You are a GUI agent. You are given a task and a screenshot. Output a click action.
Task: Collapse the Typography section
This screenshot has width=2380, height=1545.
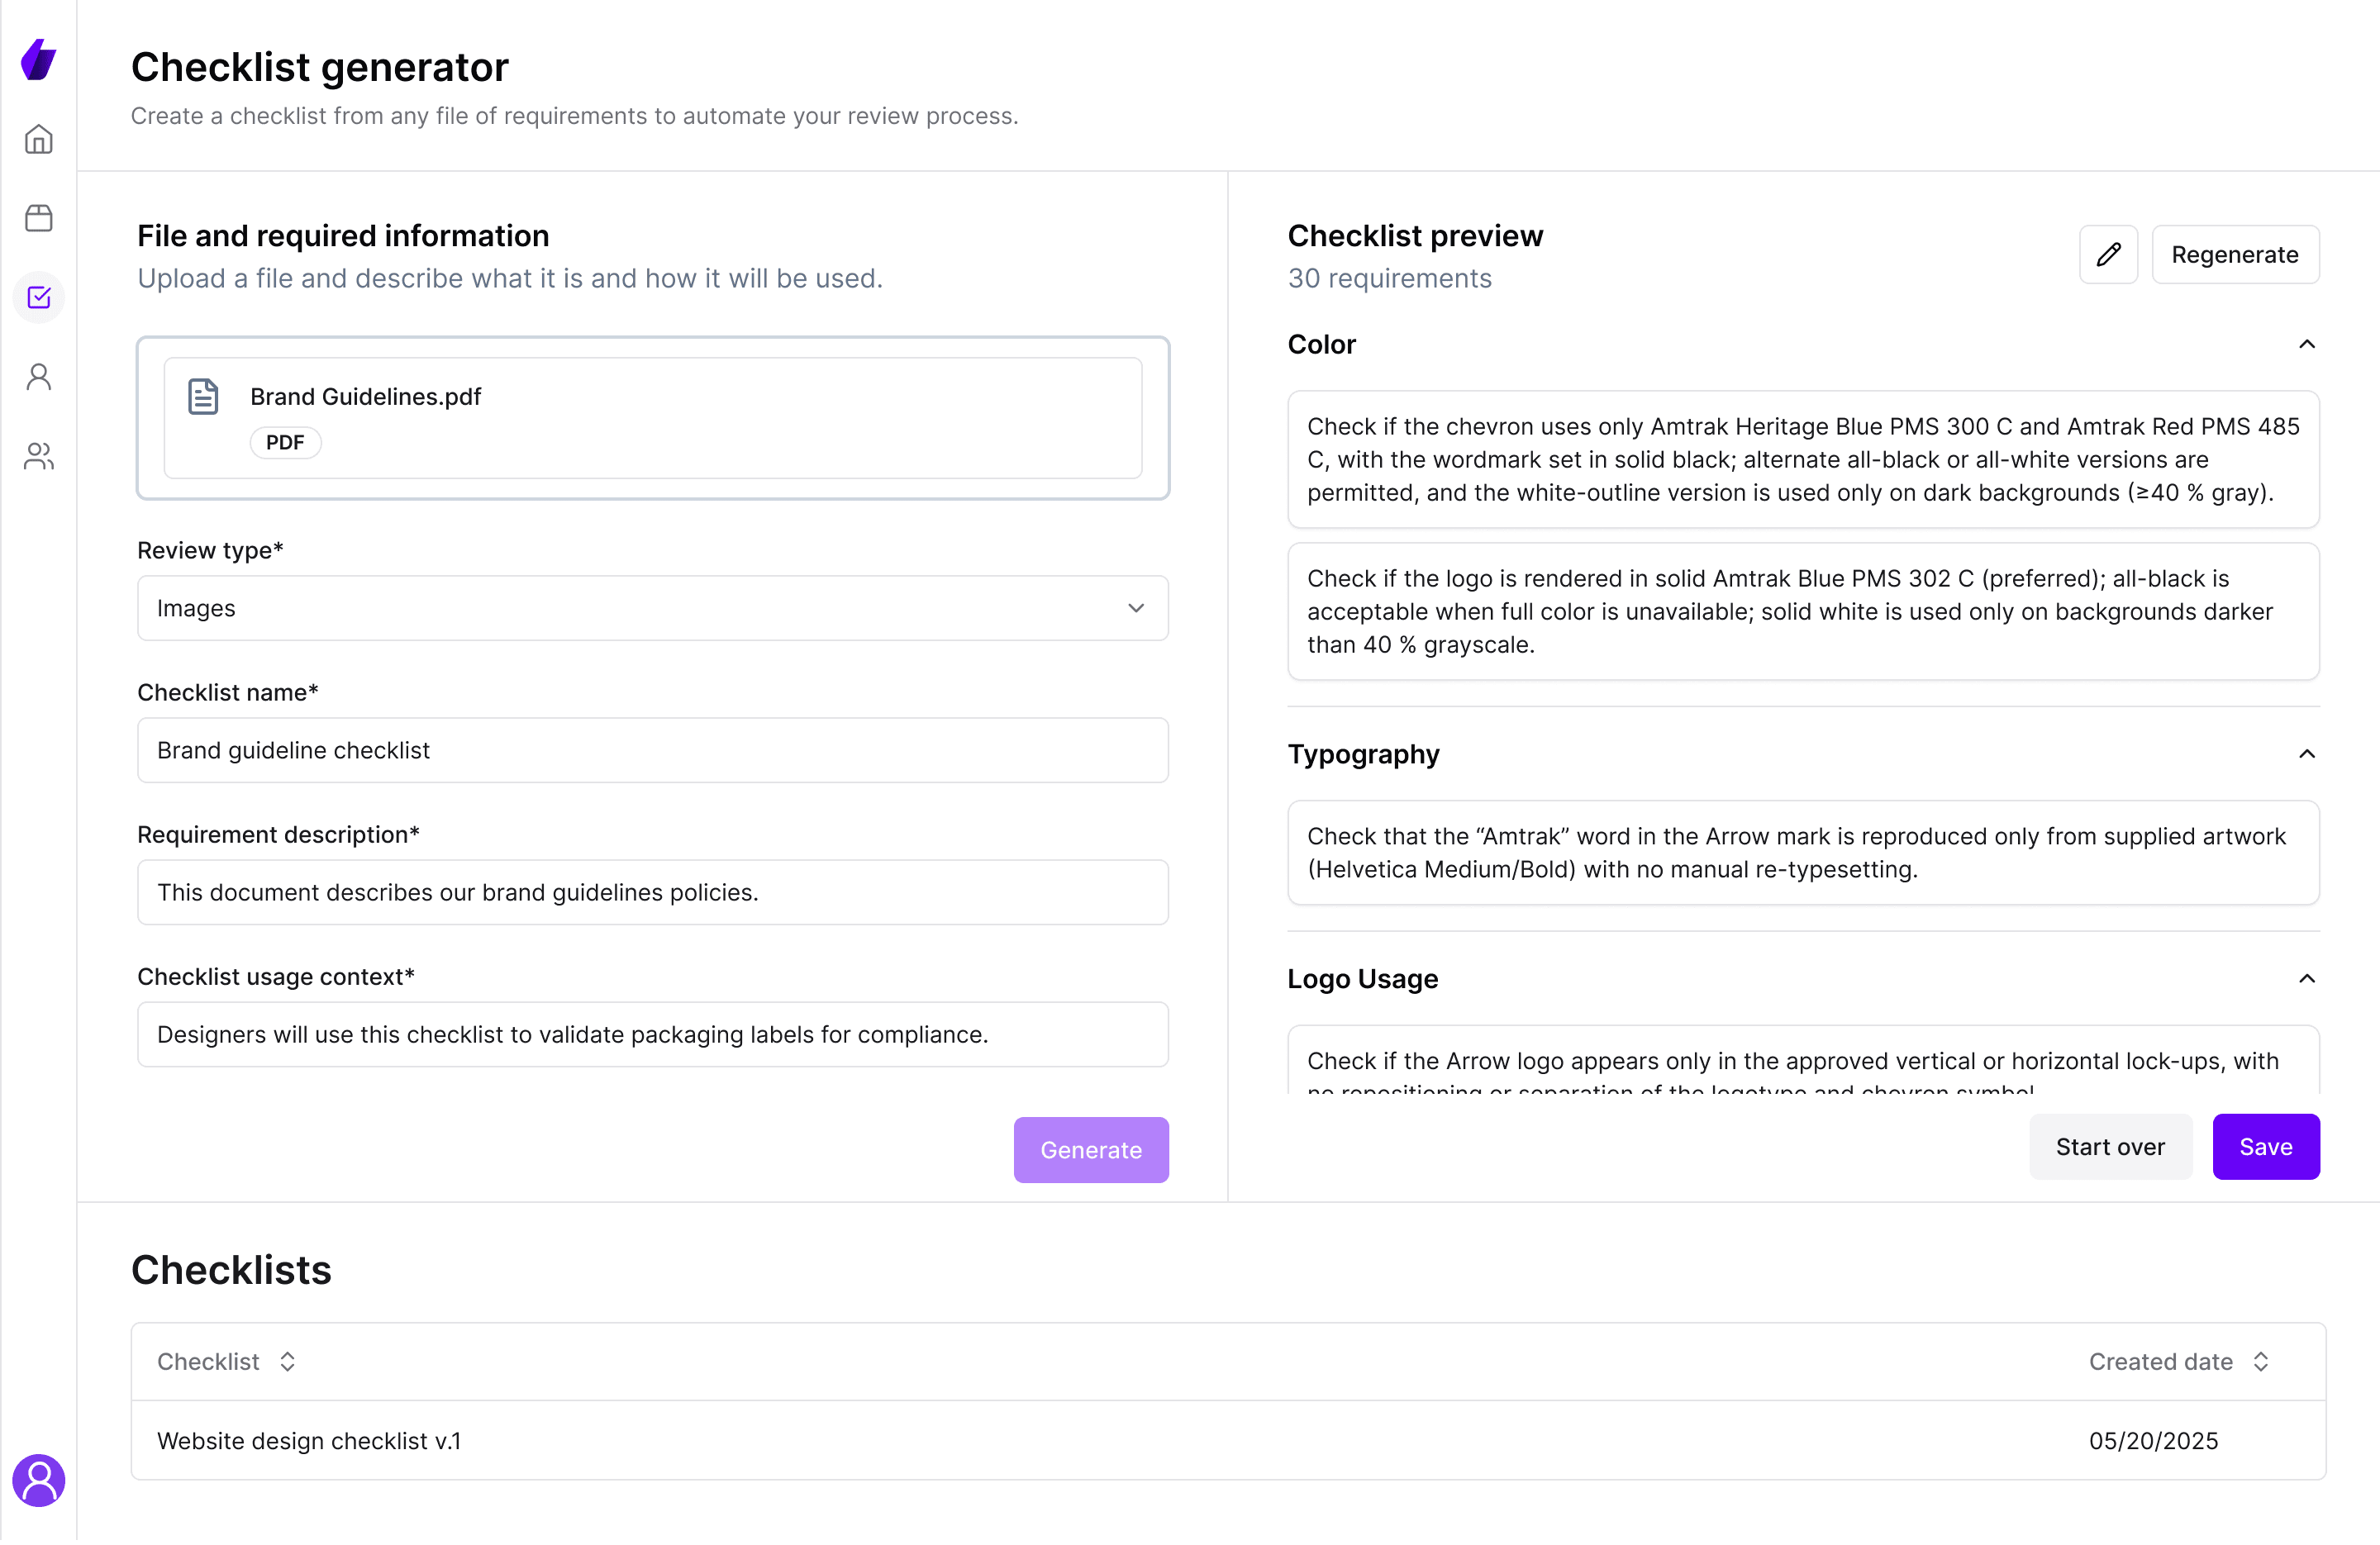[2307, 754]
